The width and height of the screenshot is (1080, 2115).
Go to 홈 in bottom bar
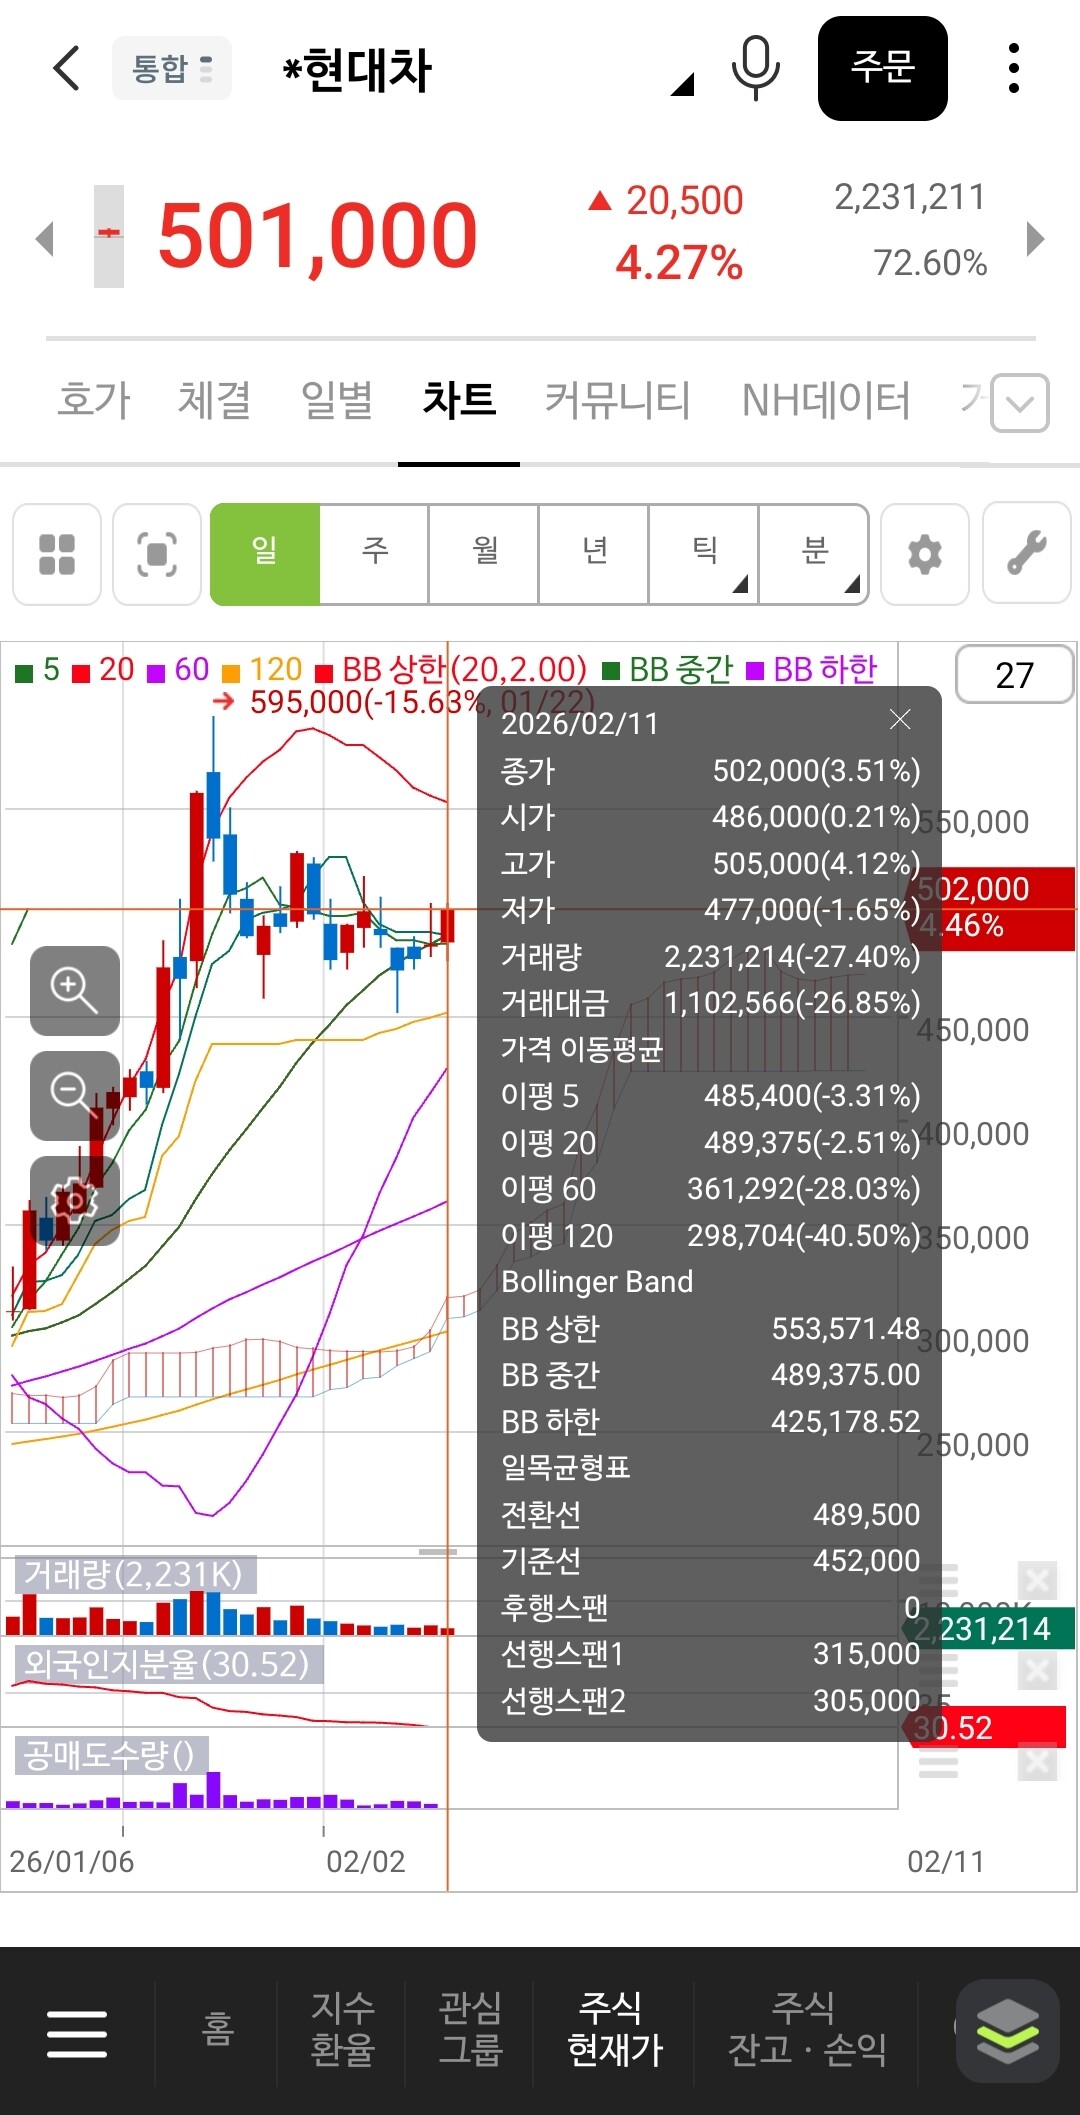coord(217,2030)
